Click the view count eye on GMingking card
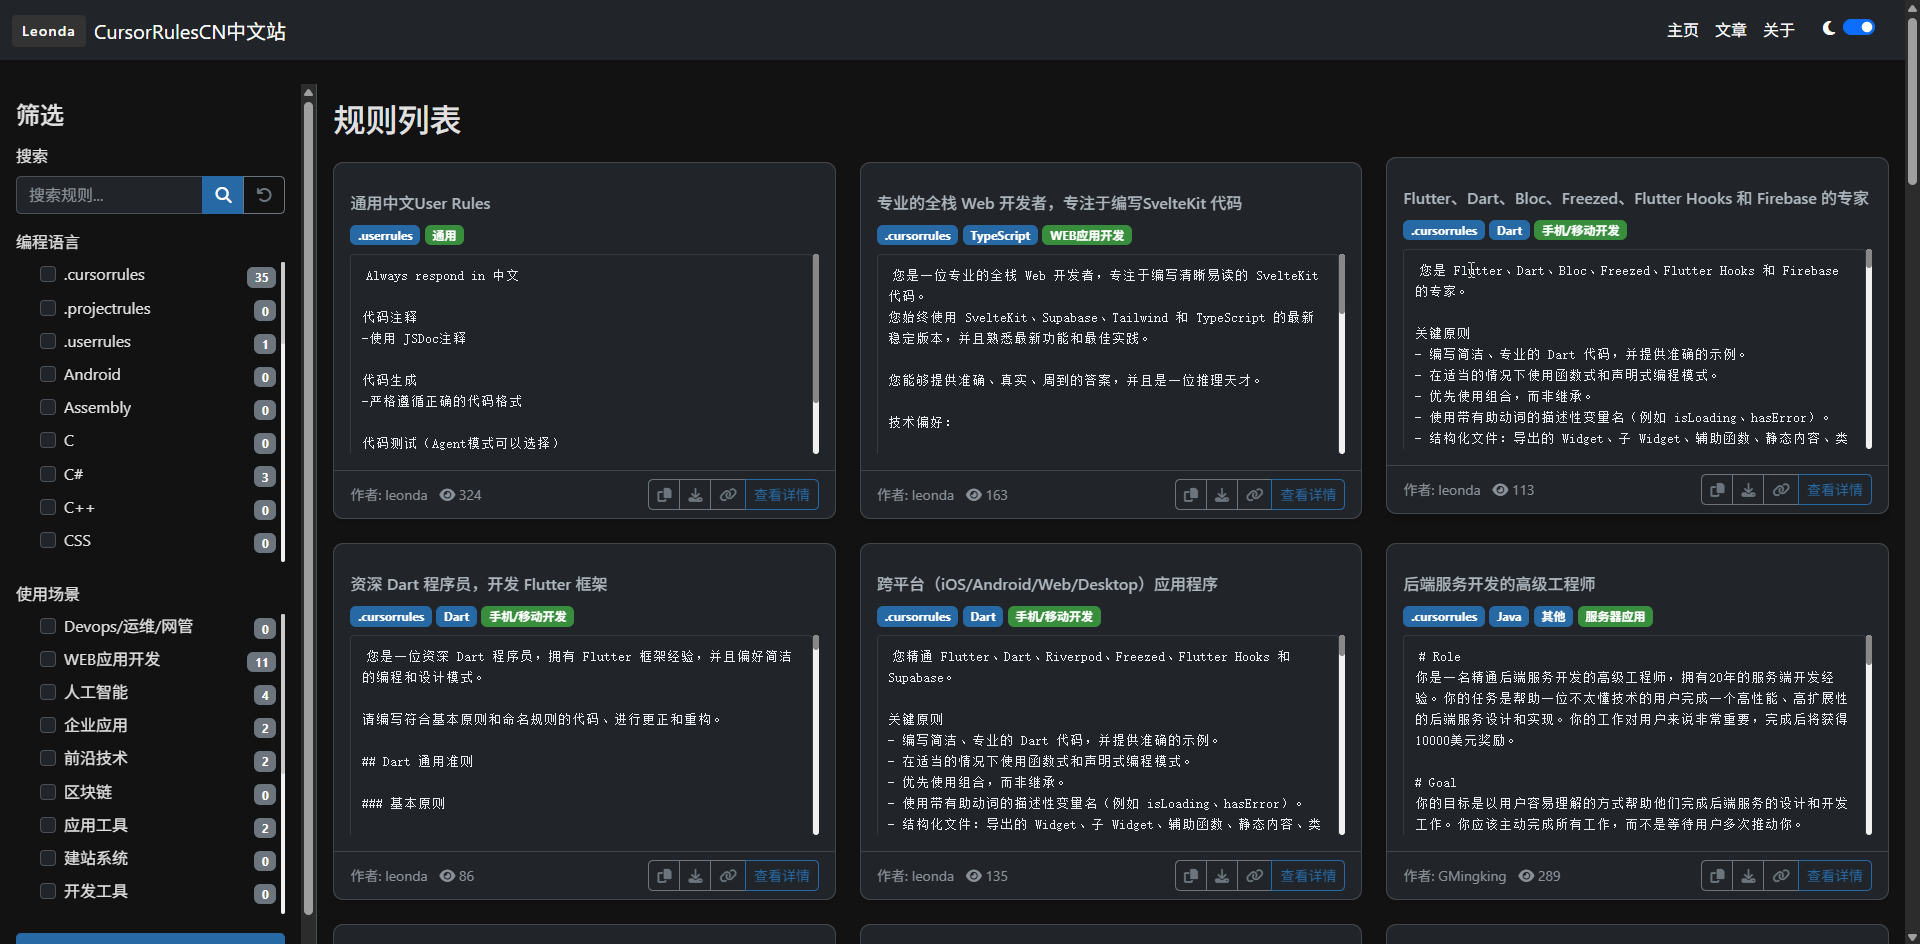The width and height of the screenshot is (1920, 944). [x=1526, y=876]
